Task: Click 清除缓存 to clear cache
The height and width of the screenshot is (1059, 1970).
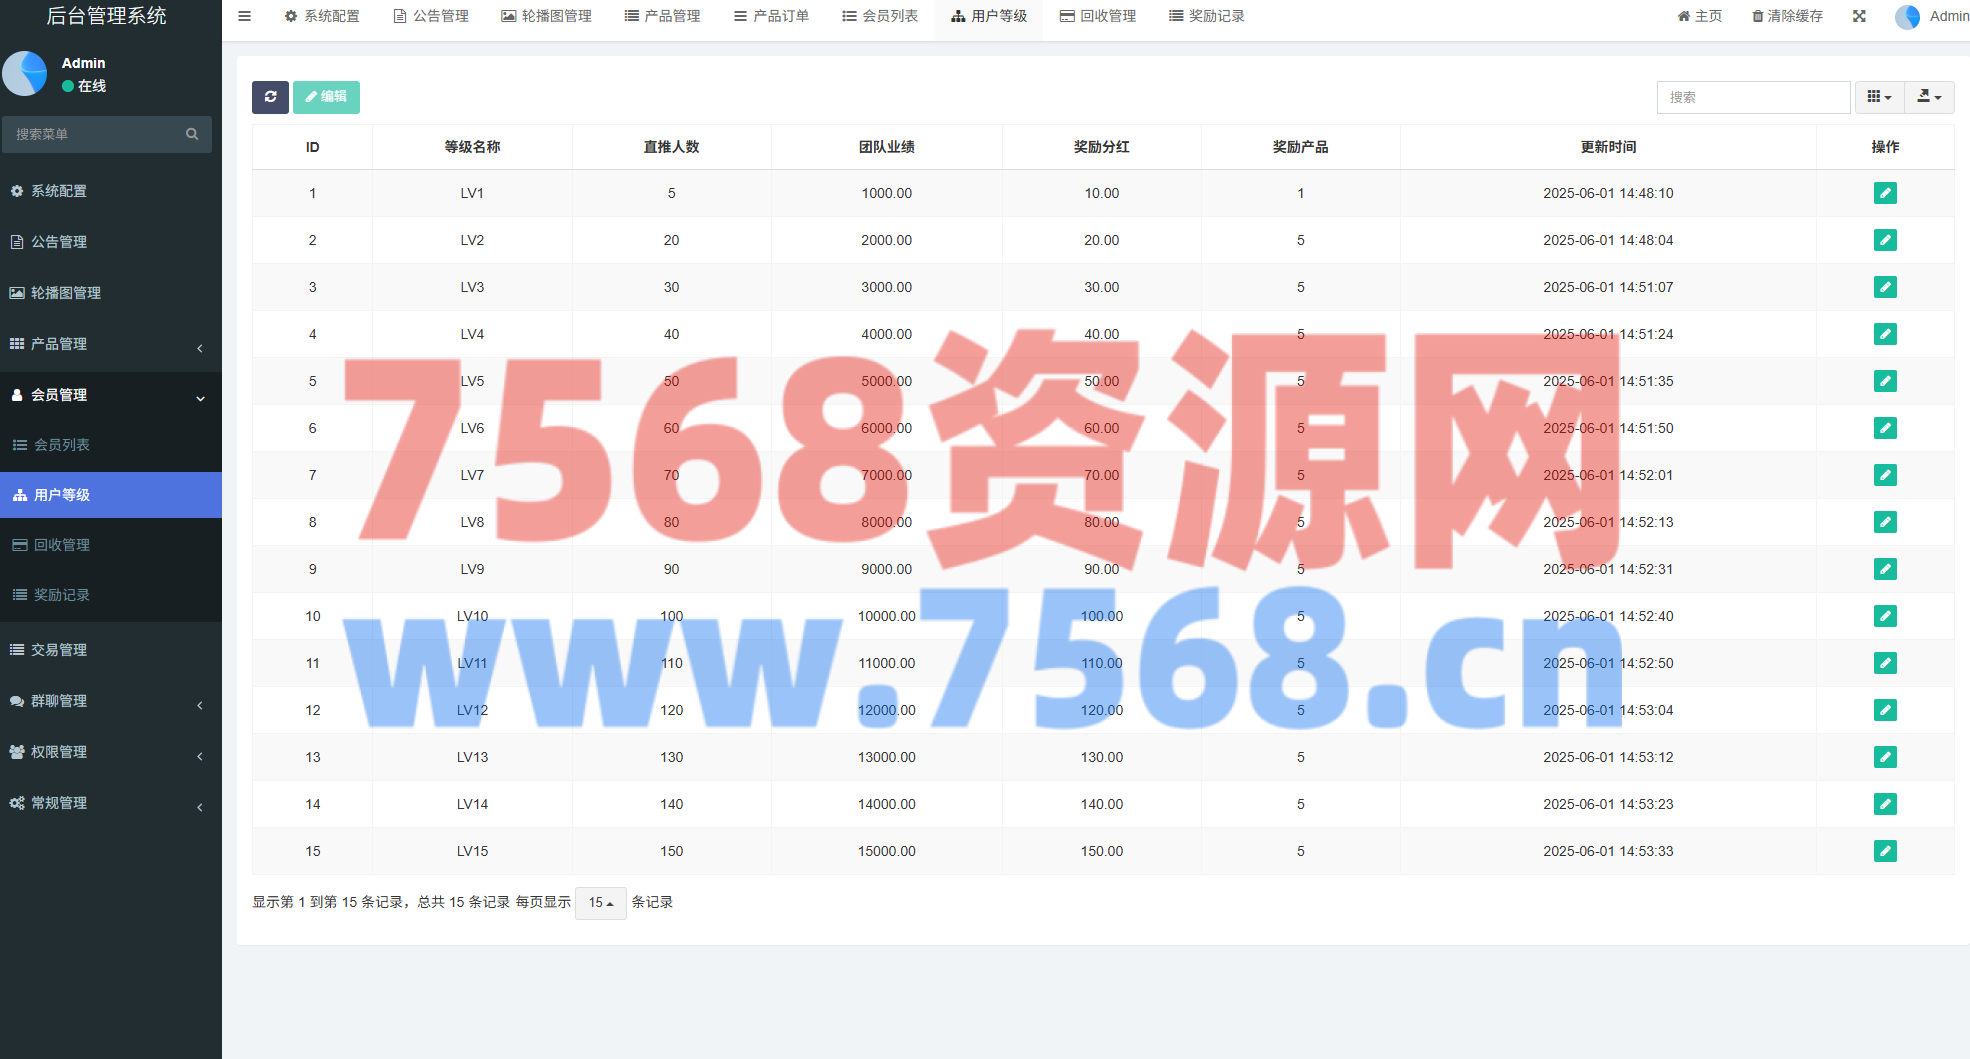Action: 1787,16
